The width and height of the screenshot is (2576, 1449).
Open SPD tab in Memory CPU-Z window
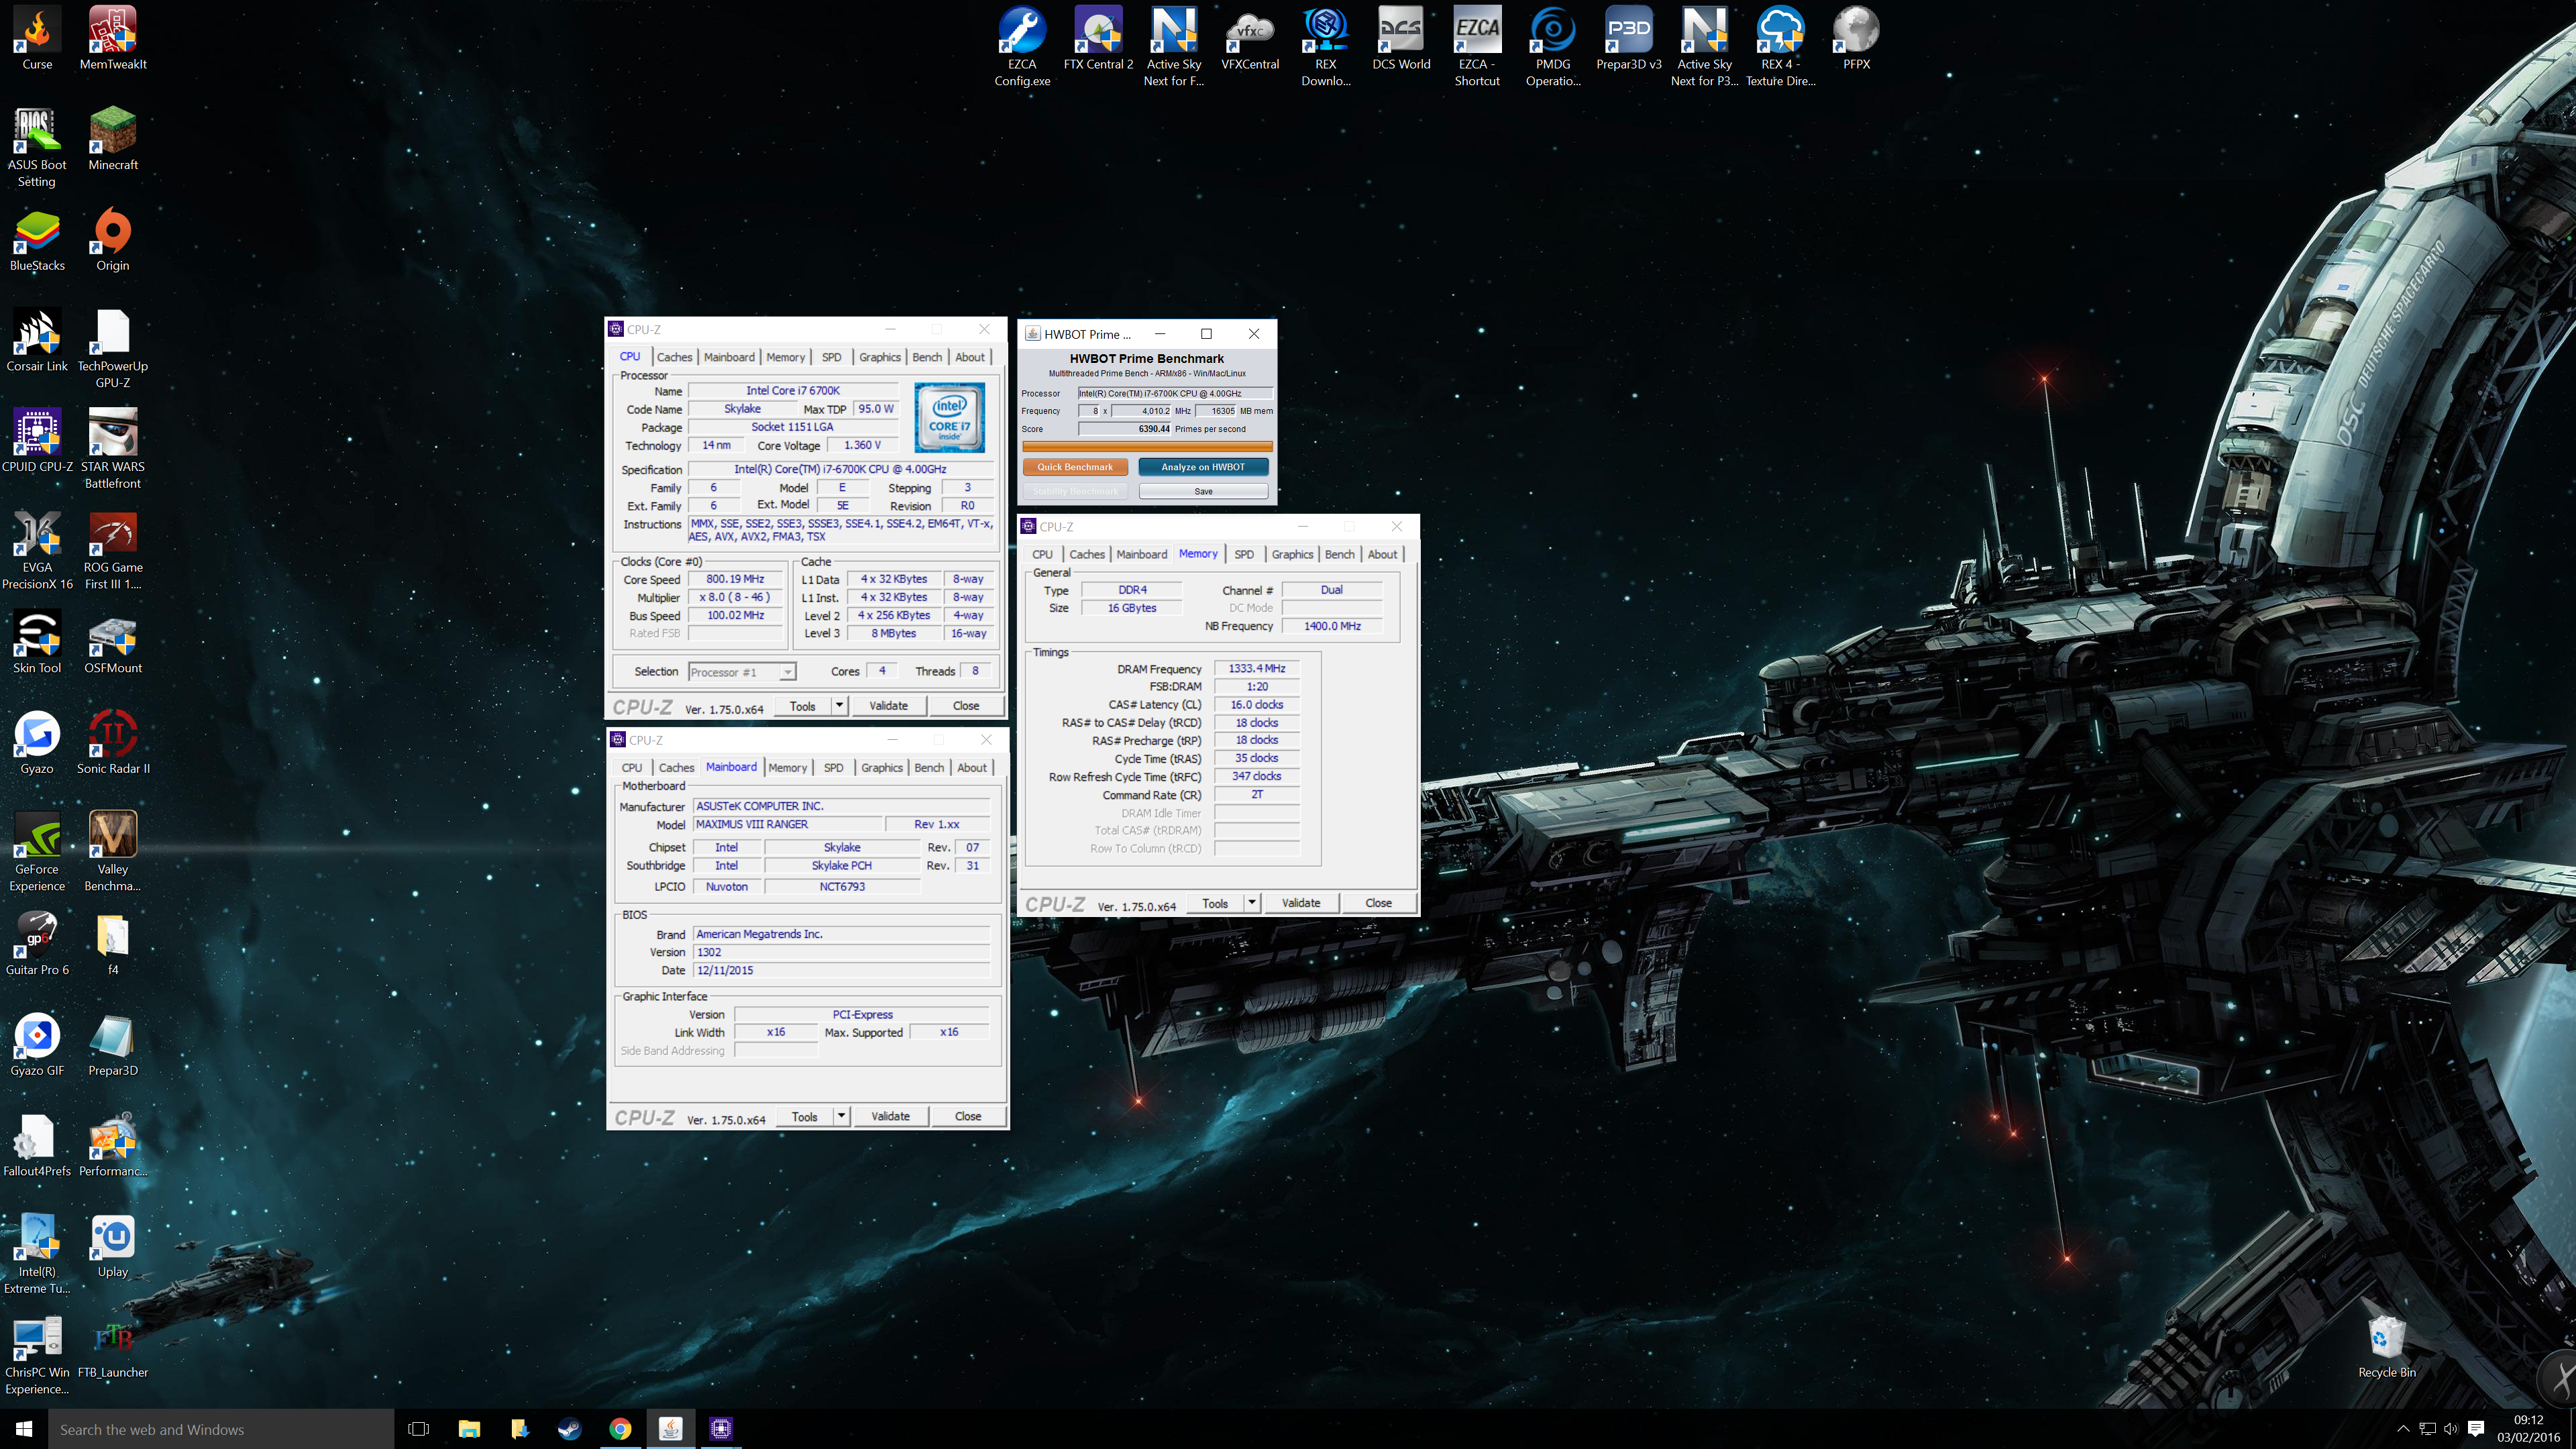pos(1244,554)
